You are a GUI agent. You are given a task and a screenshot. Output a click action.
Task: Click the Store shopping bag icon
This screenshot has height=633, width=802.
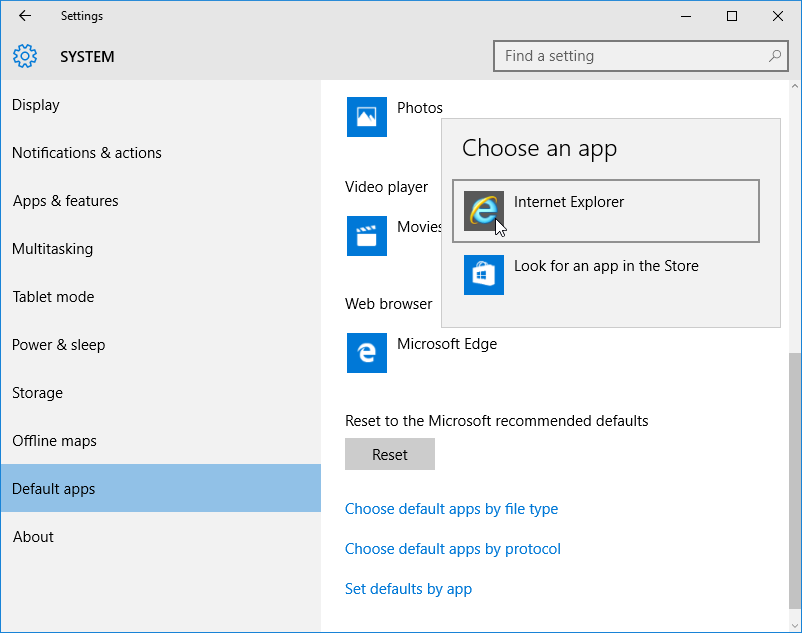coord(483,275)
